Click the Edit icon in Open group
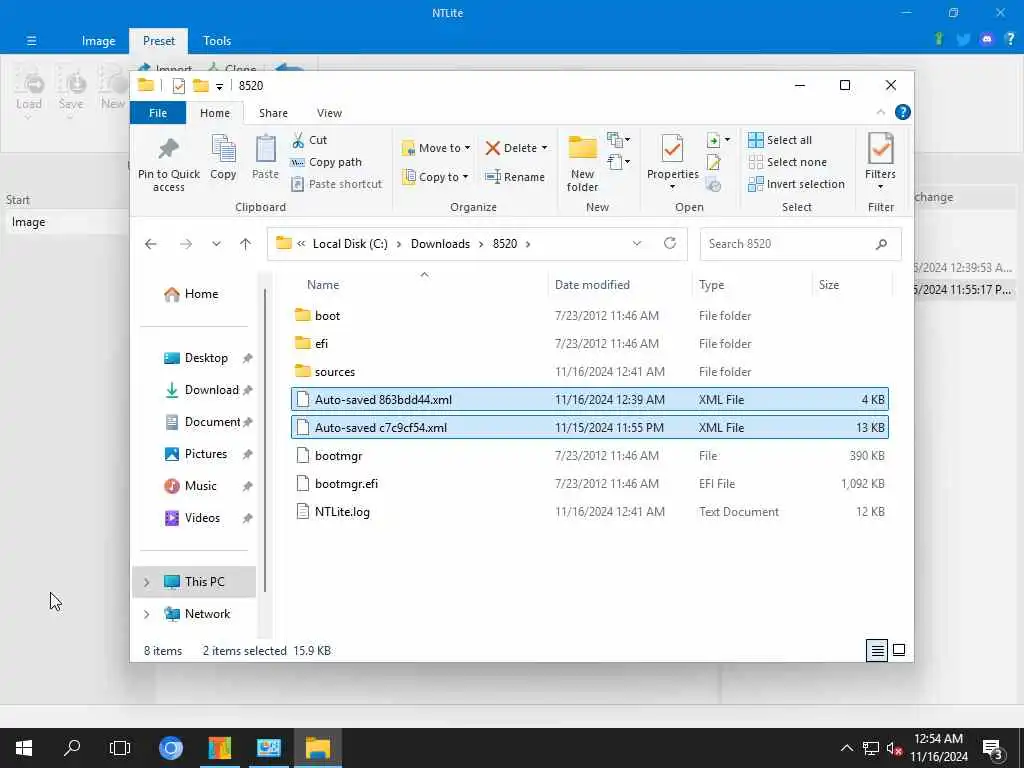Image resolution: width=1024 pixels, height=768 pixels. 713,162
